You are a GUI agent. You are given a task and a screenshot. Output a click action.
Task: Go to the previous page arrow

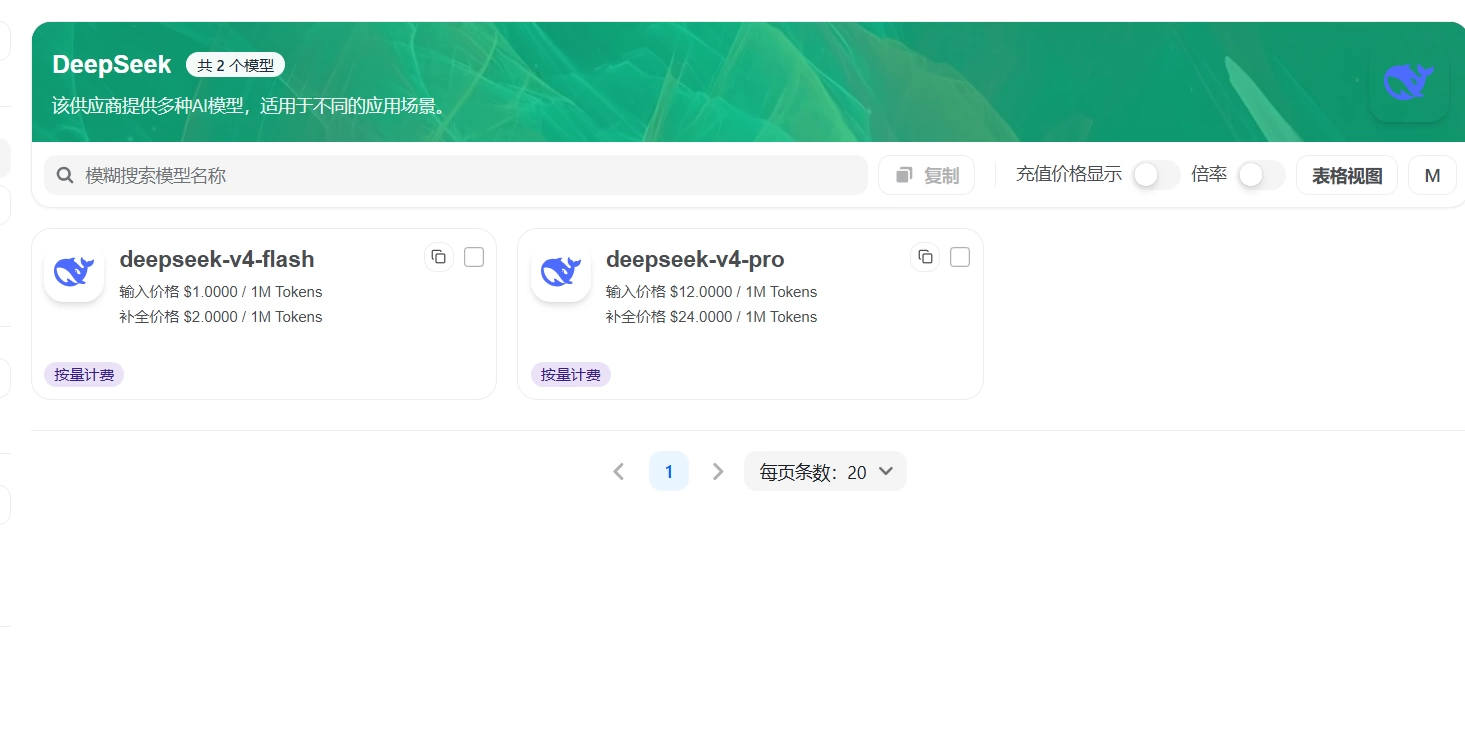pyautogui.click(x=619, y=471)
